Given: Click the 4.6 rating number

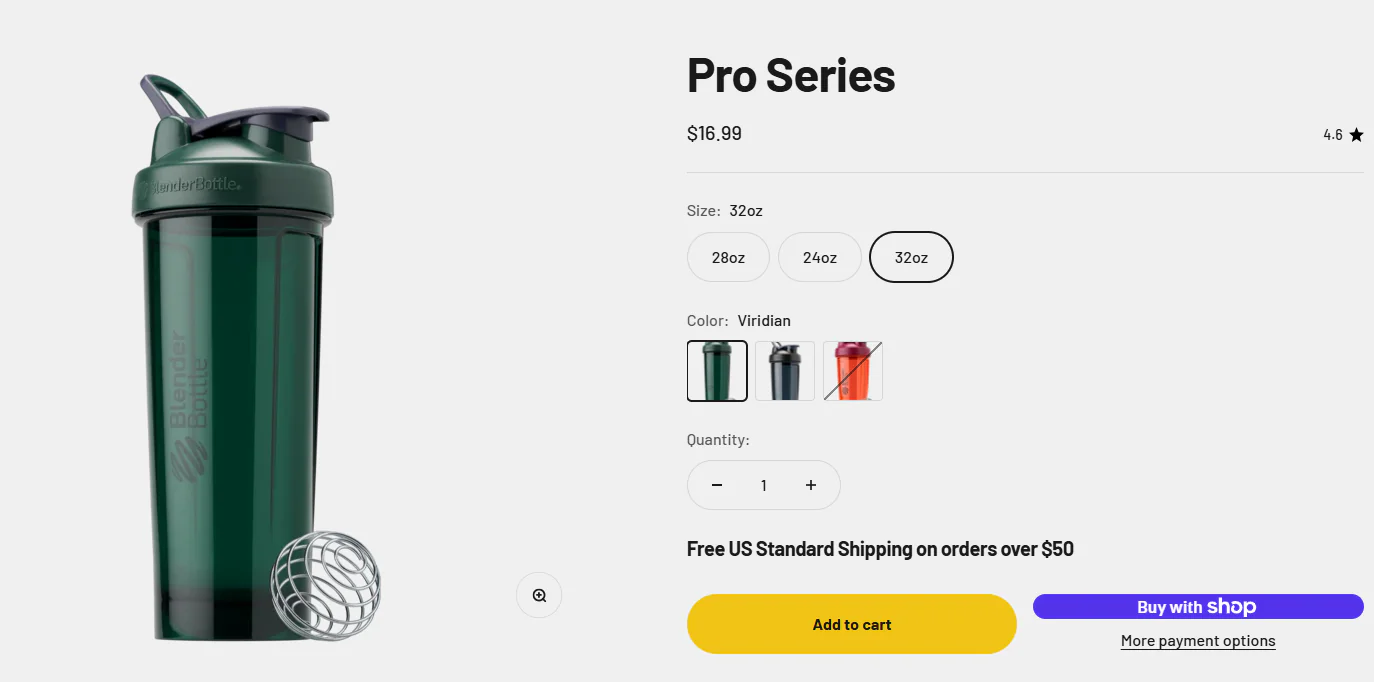Looking at the screenshot, I should pos(1333,135).
